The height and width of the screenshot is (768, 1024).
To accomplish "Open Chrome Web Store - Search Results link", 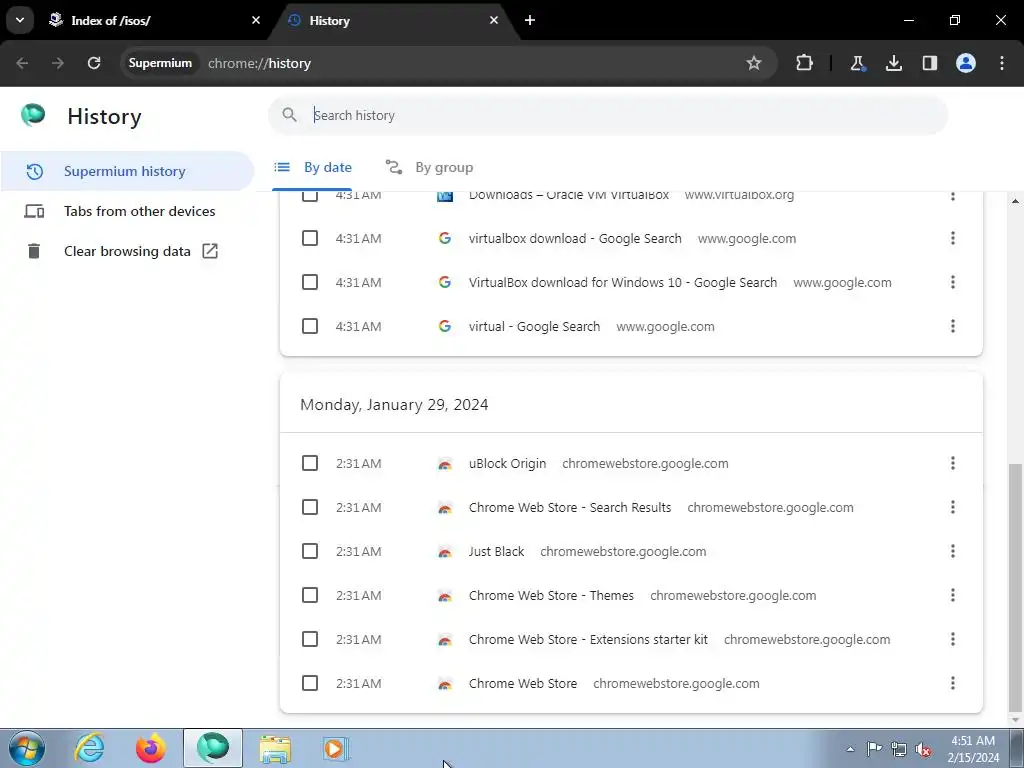I will point(569,507).
